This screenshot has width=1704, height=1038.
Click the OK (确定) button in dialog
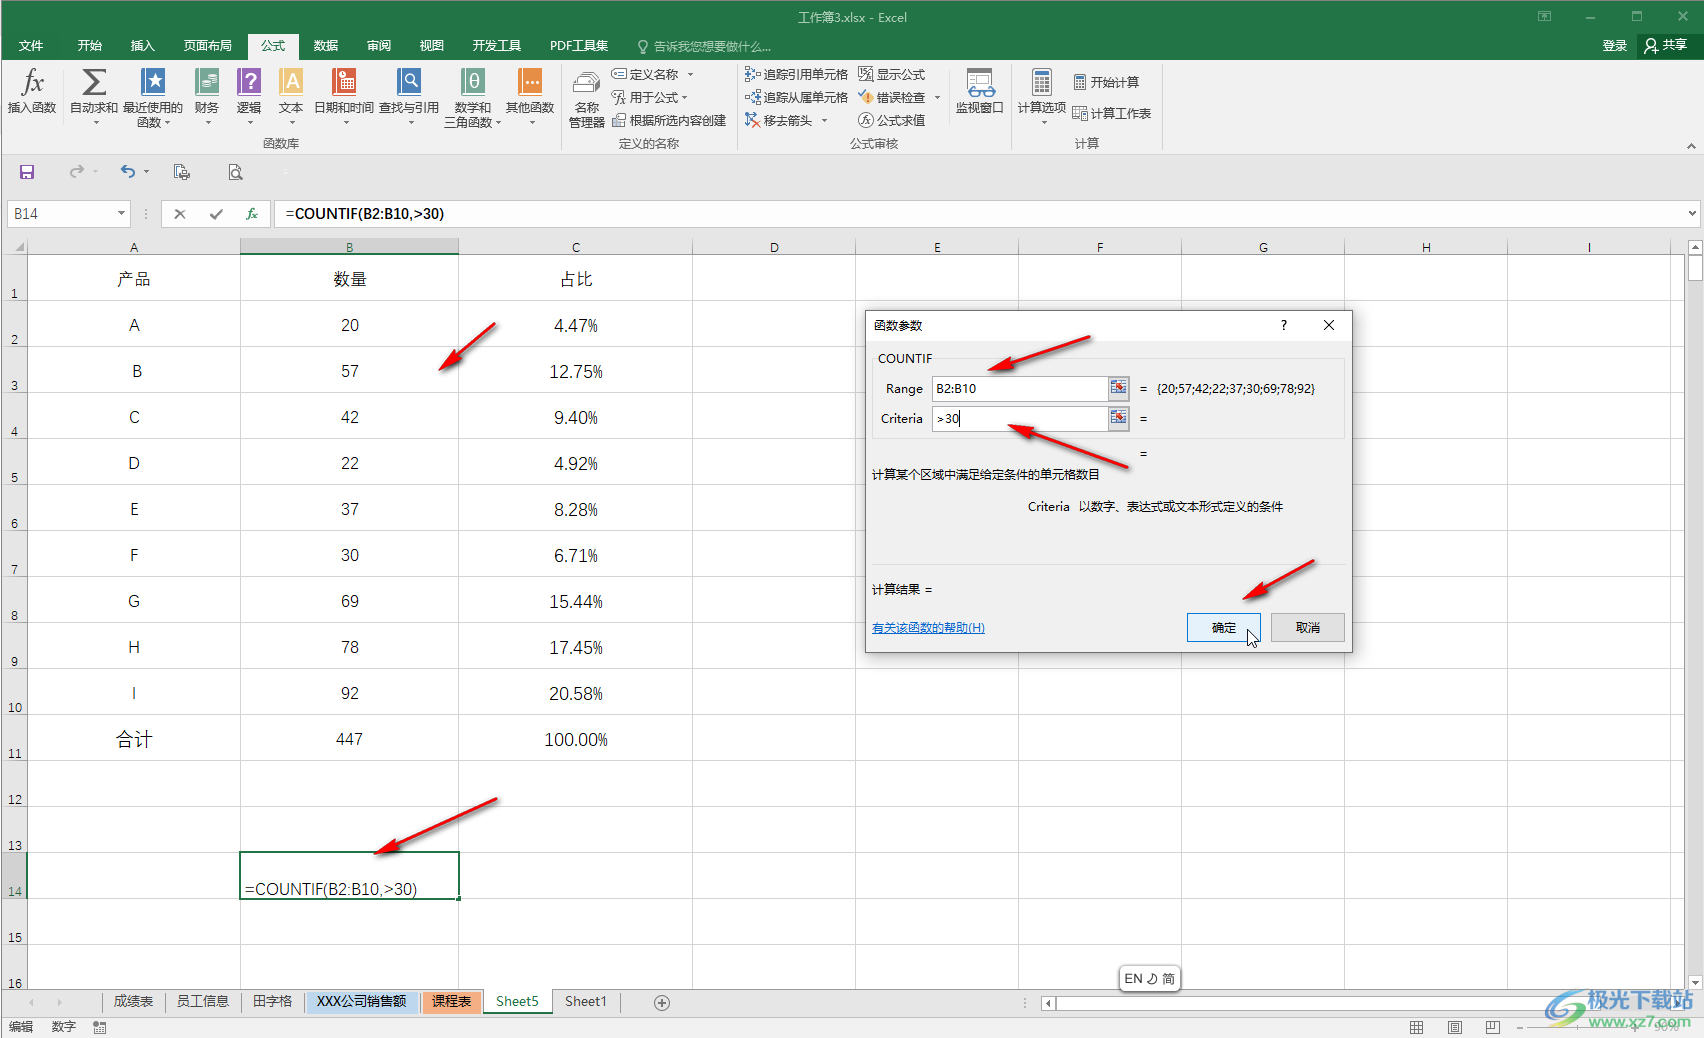[x=1224, y=627]
